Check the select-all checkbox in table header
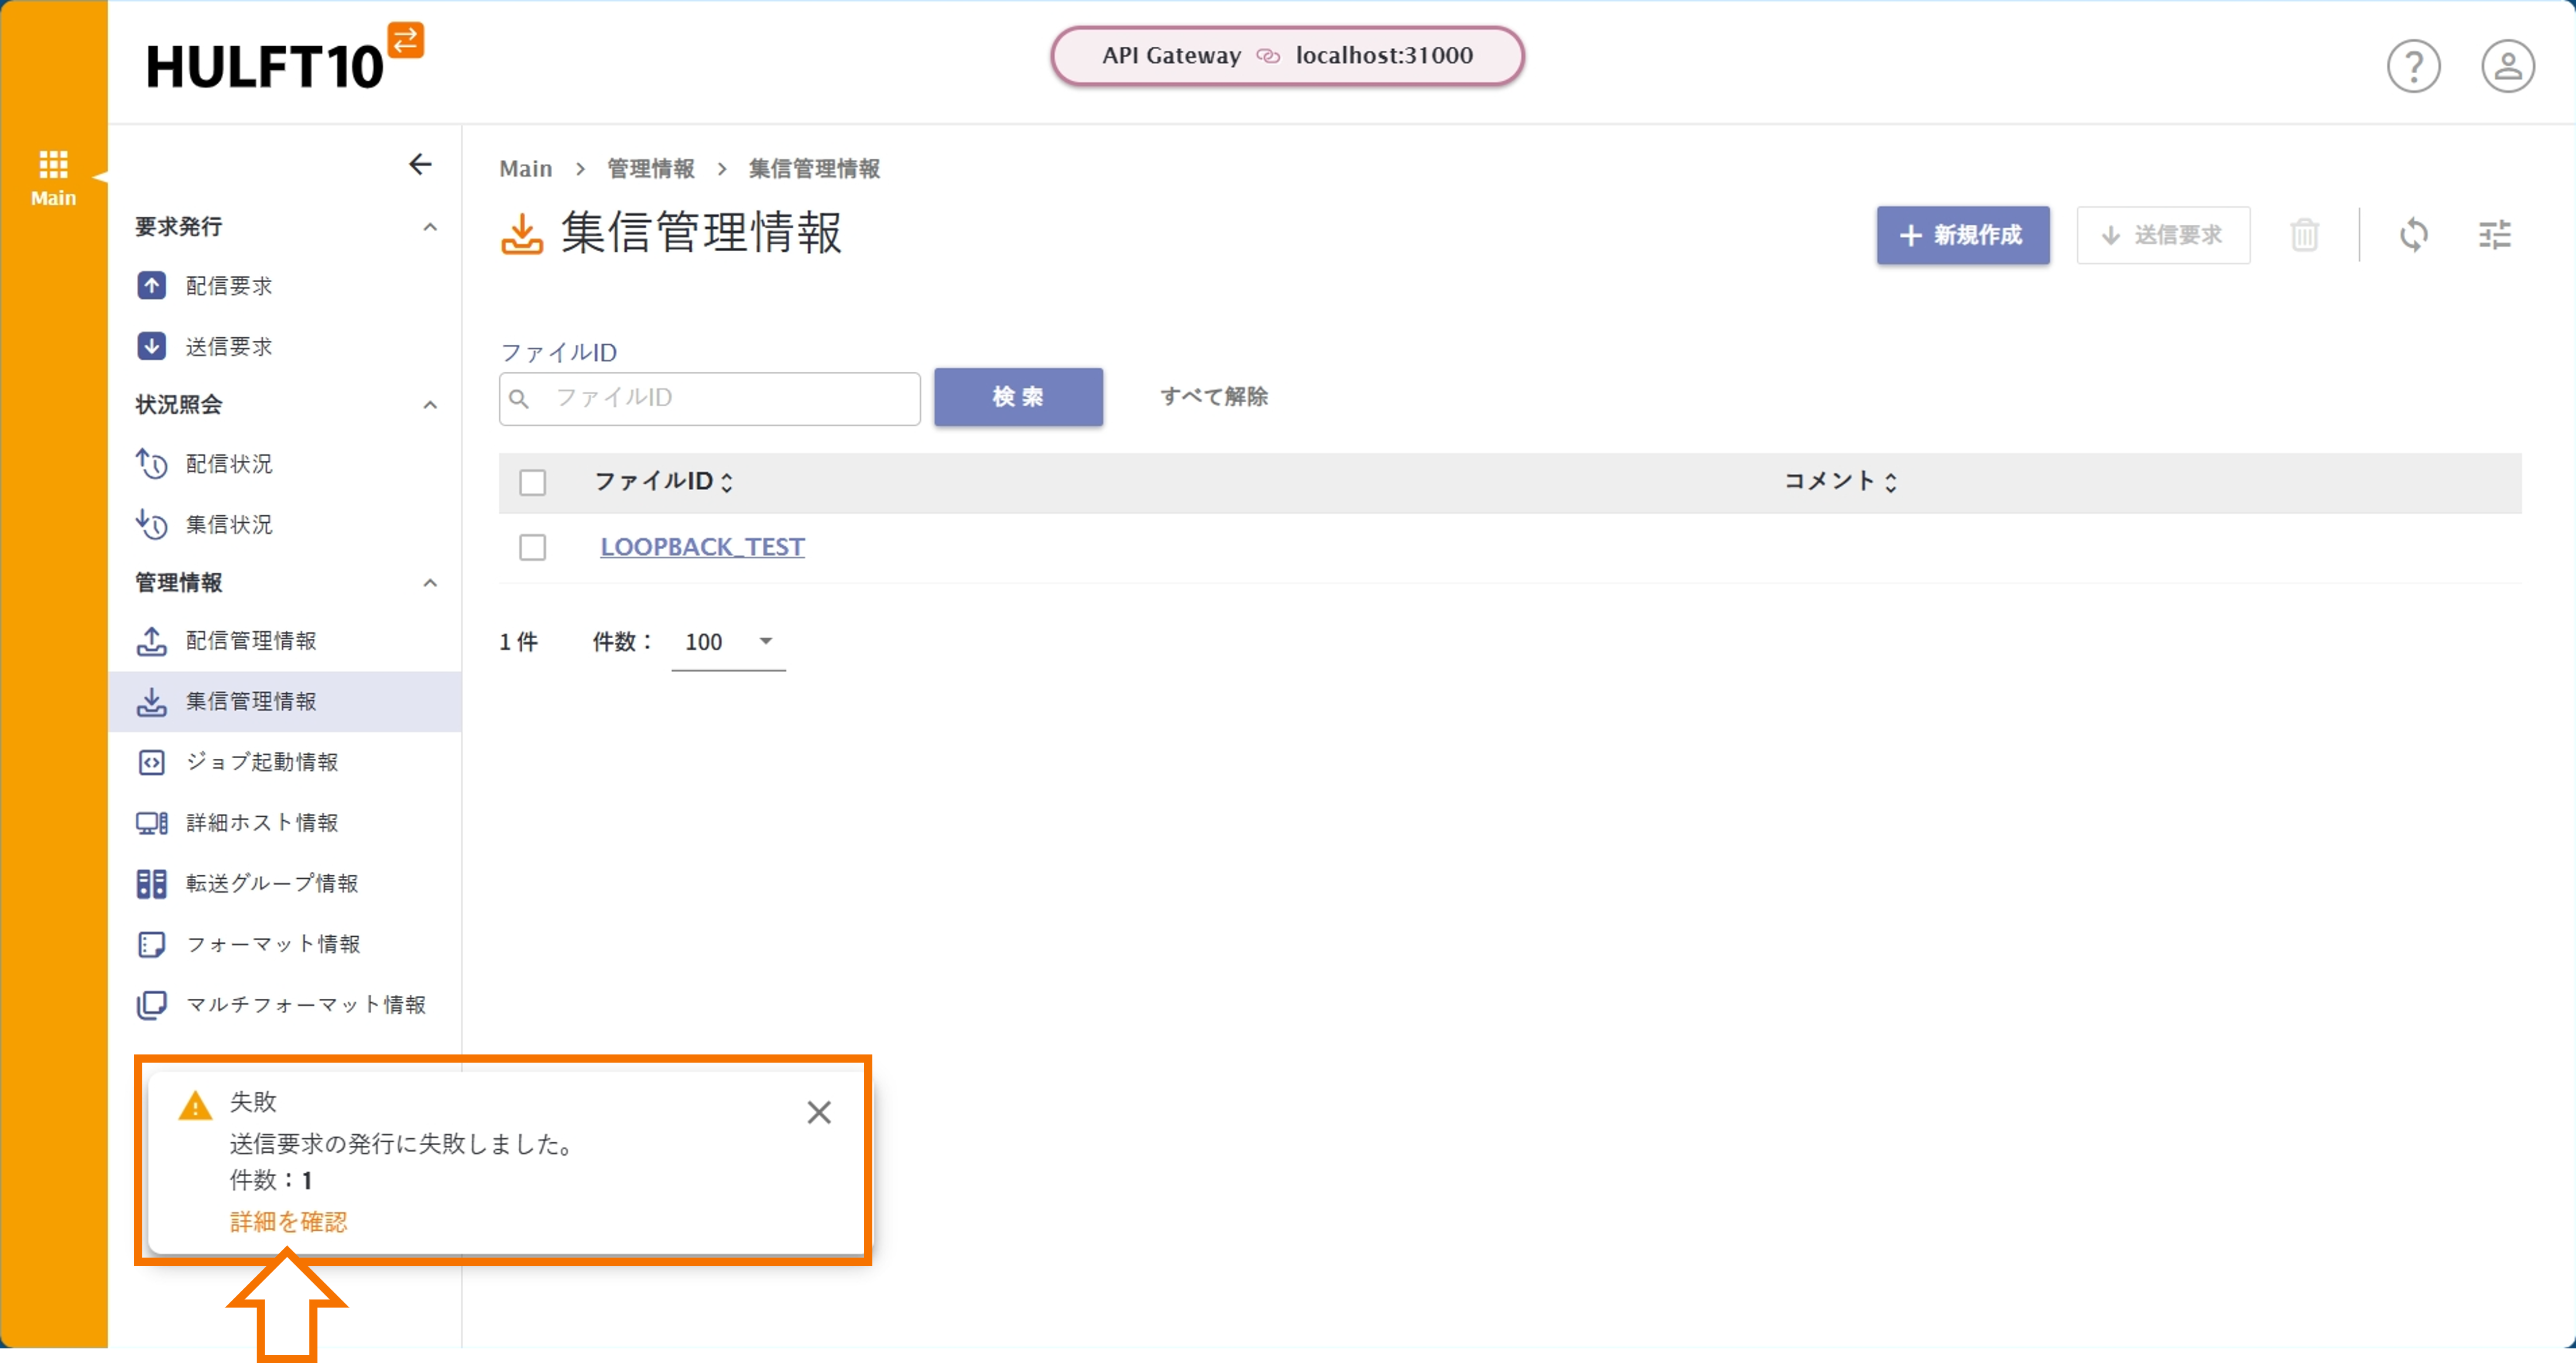Viewport: 2576px width, 1363px height. coord(533,482)
